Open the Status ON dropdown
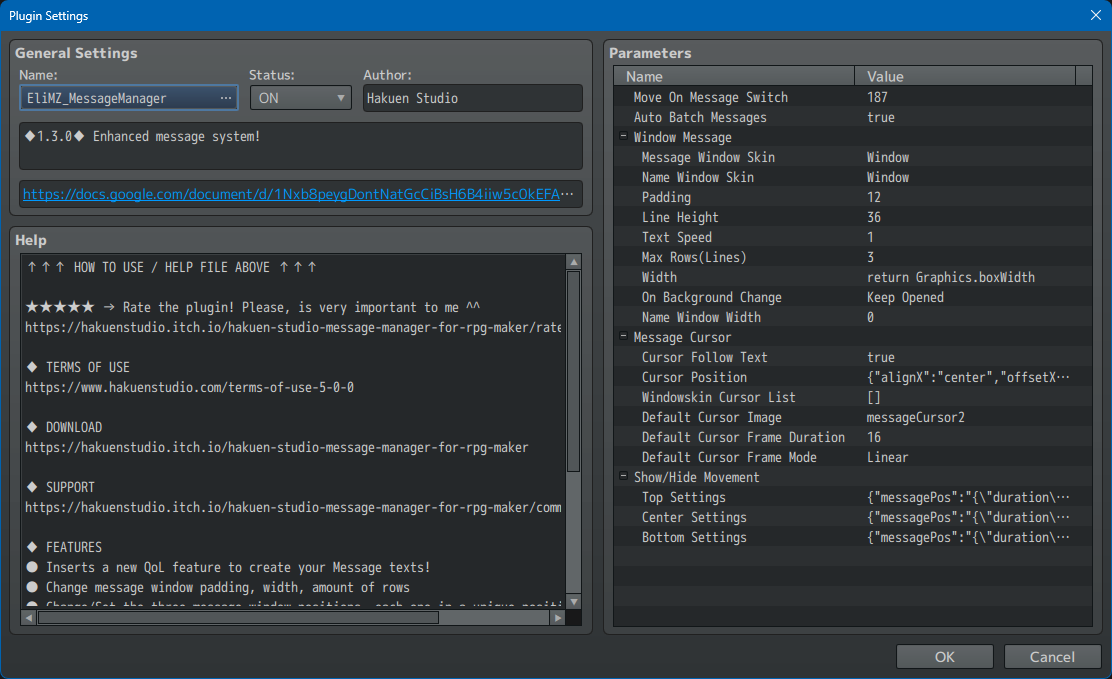The height and width of the screenshot is (679, 1112). [301, 98]
